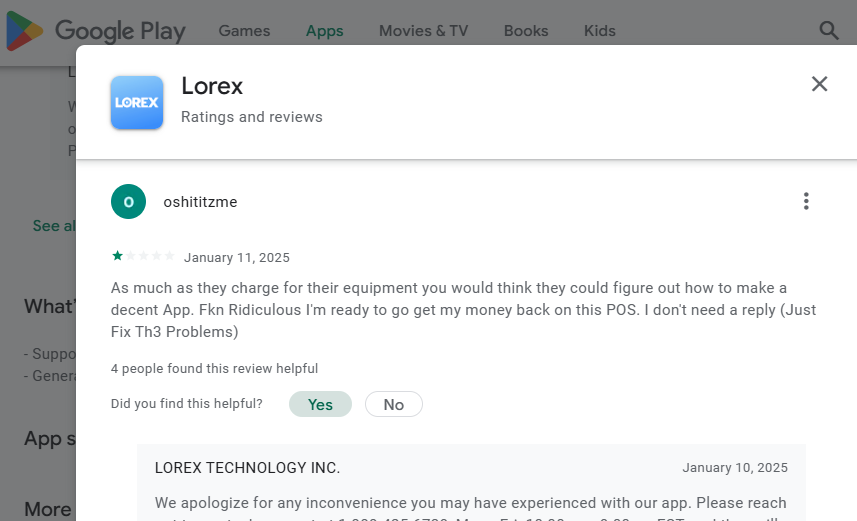Click the reviewer name oshititzme
This screenshot has width=857, height=521.
pos(200,202)
